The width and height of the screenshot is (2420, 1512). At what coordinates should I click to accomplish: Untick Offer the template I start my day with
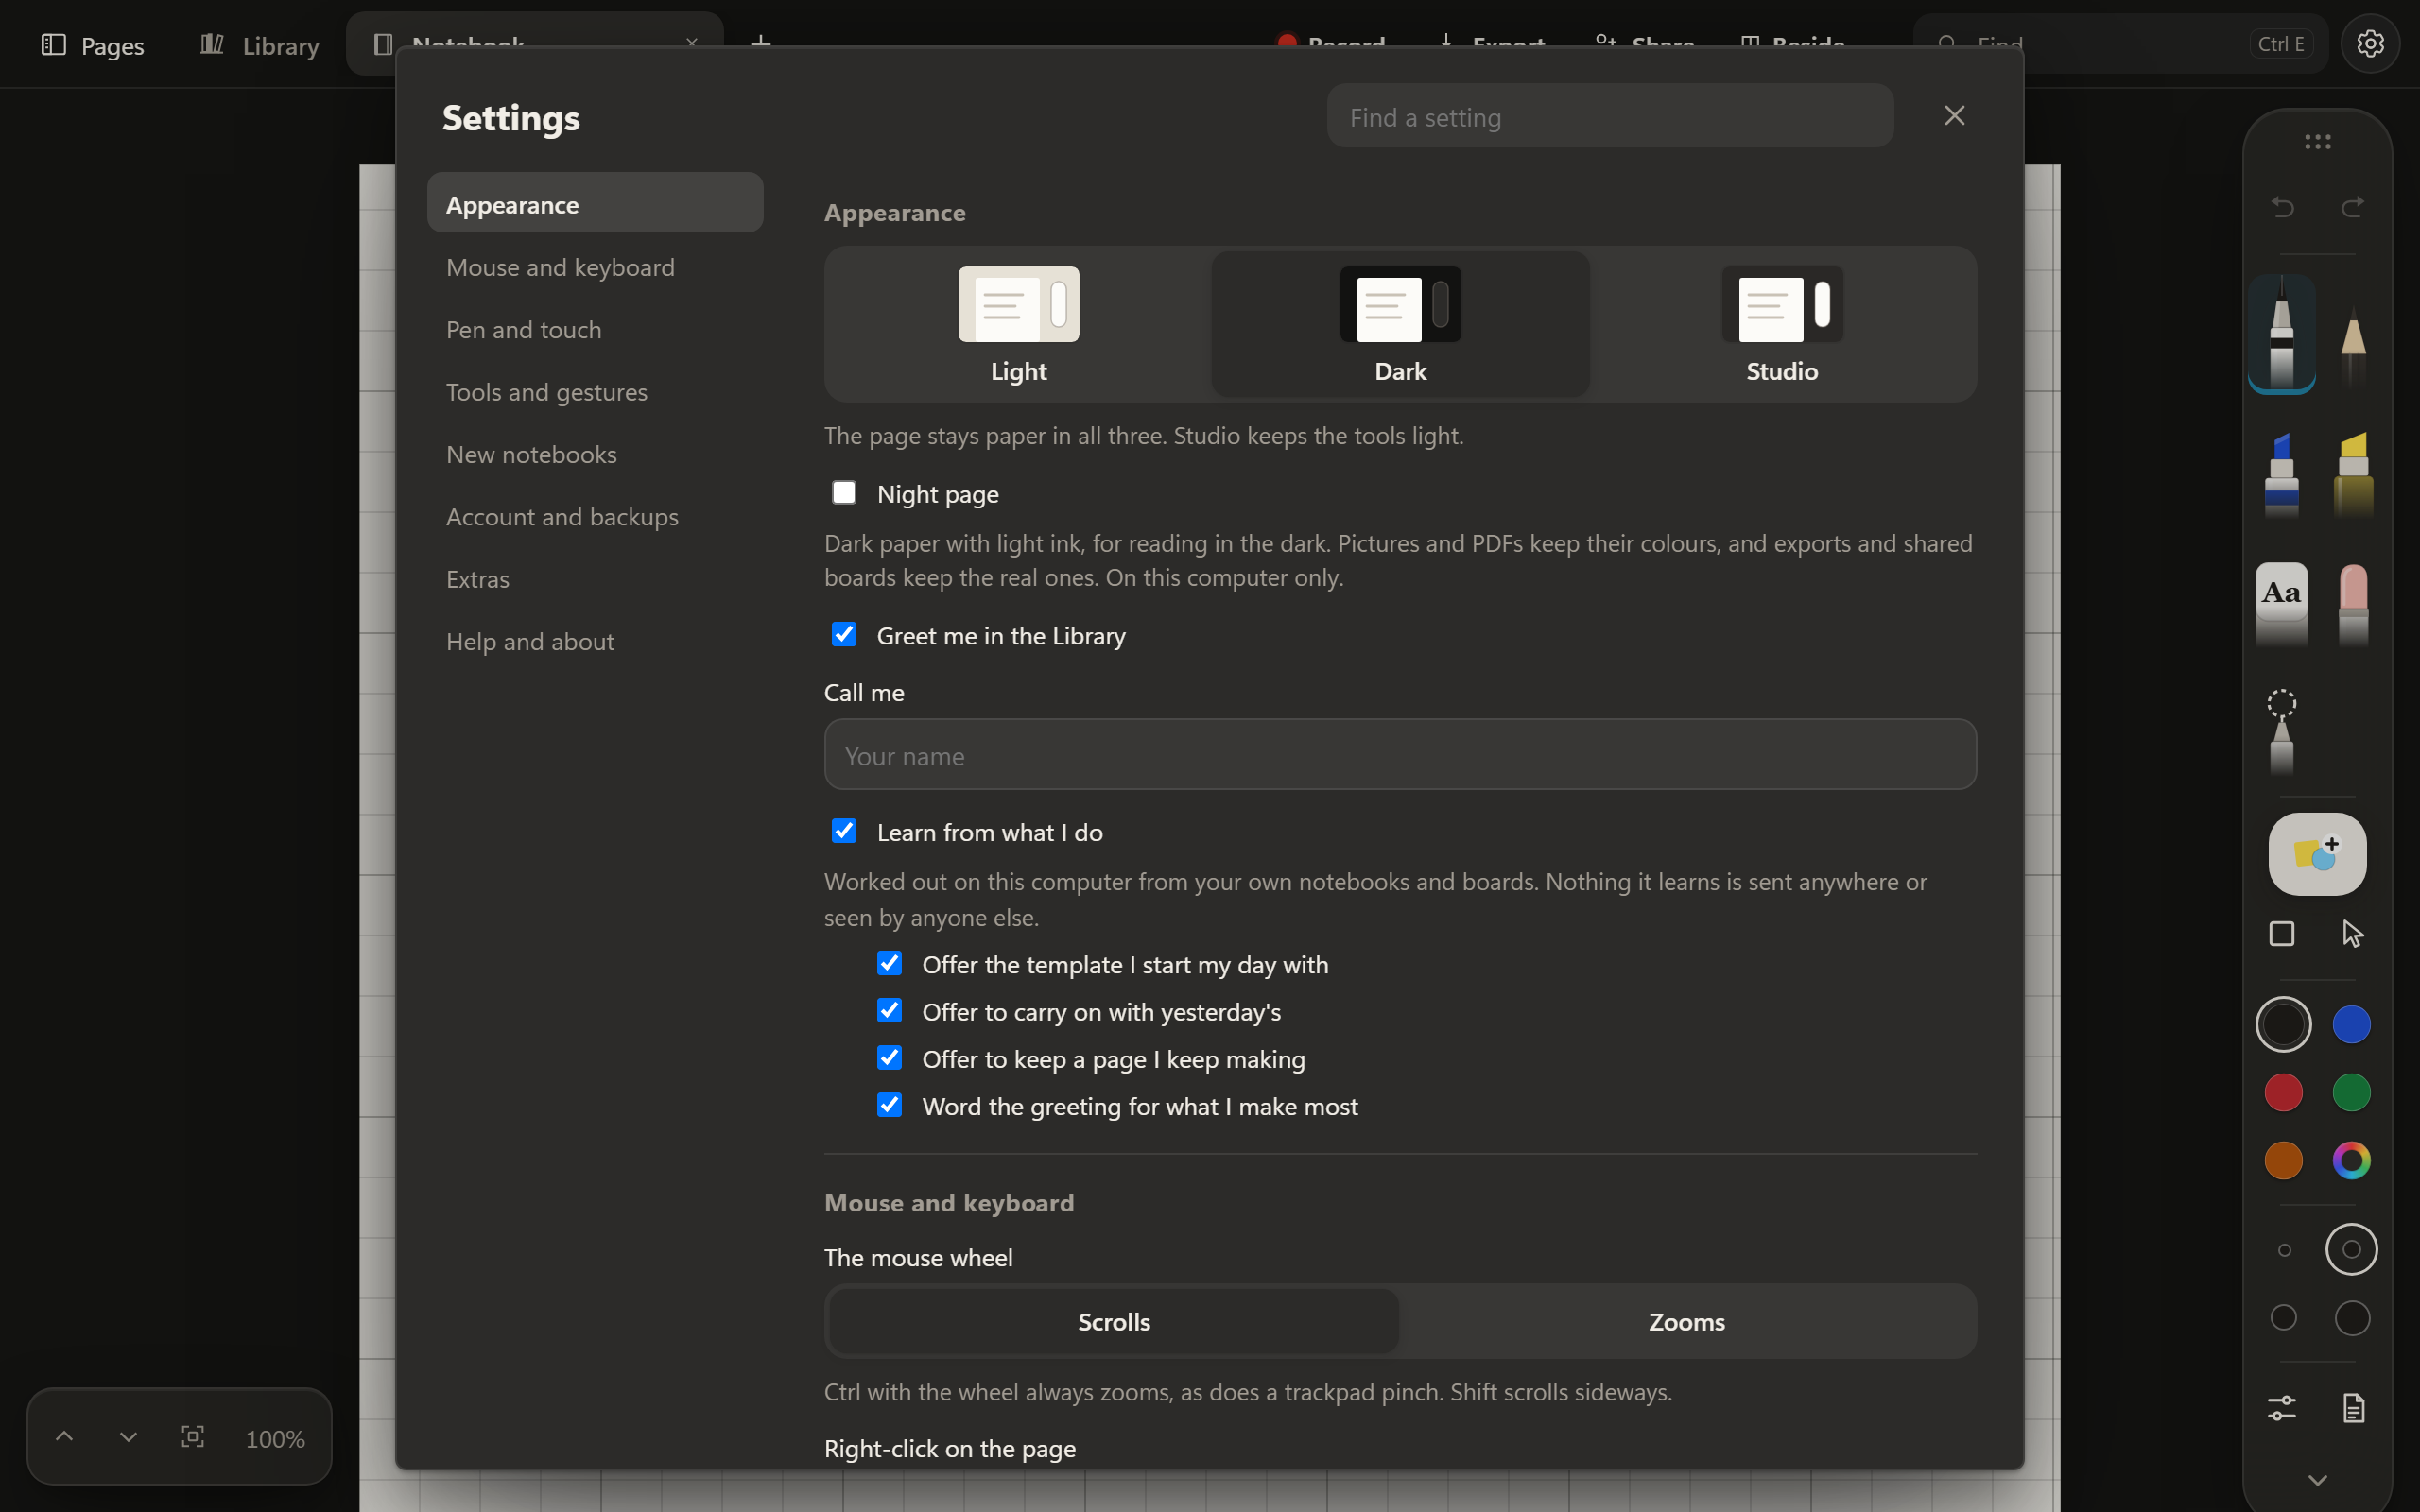click(889, 963)
